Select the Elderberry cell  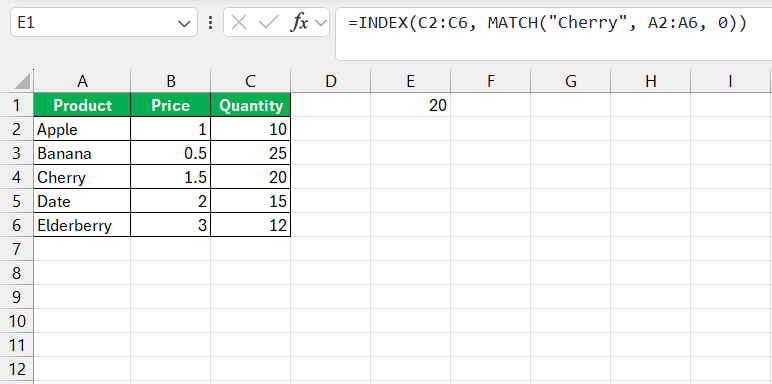(82, 225)
